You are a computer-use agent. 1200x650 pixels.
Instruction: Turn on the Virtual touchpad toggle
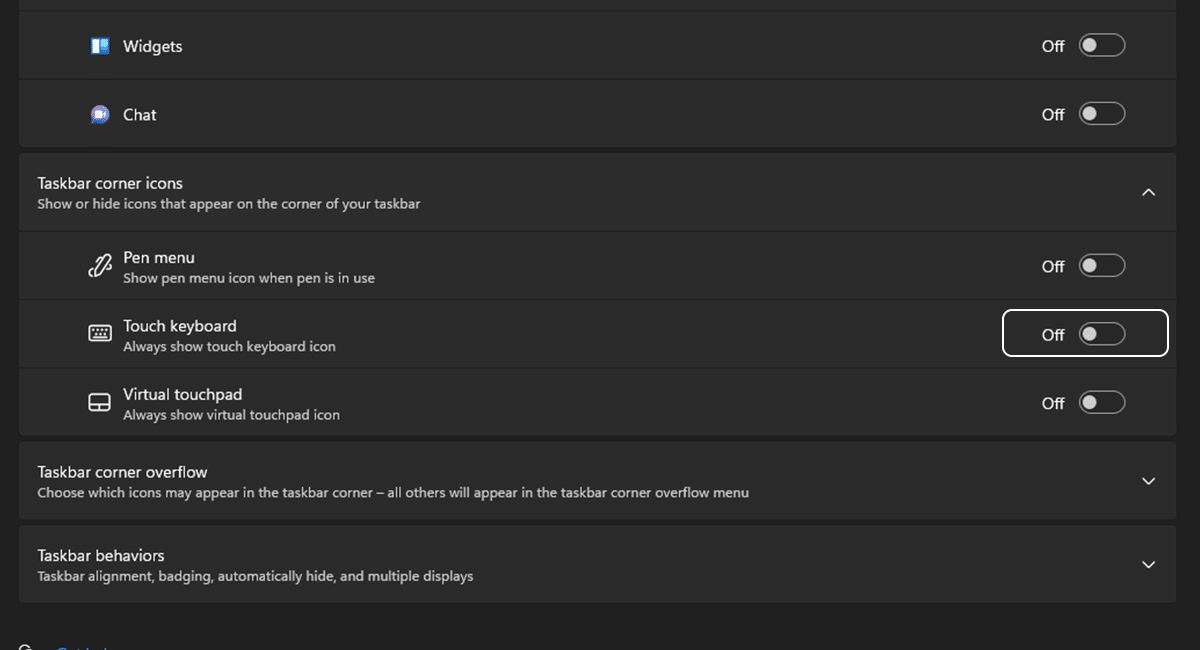tap(1101, 403)
